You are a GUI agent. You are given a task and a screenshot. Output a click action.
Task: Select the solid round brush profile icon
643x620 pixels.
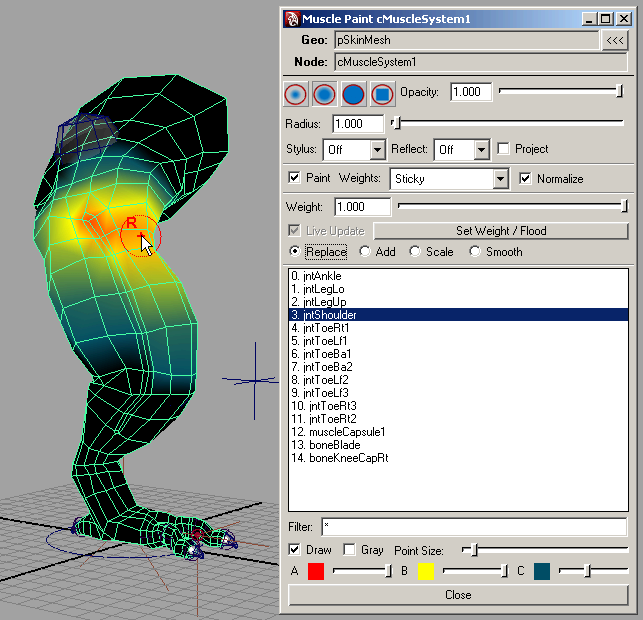[x=353, y=94]
